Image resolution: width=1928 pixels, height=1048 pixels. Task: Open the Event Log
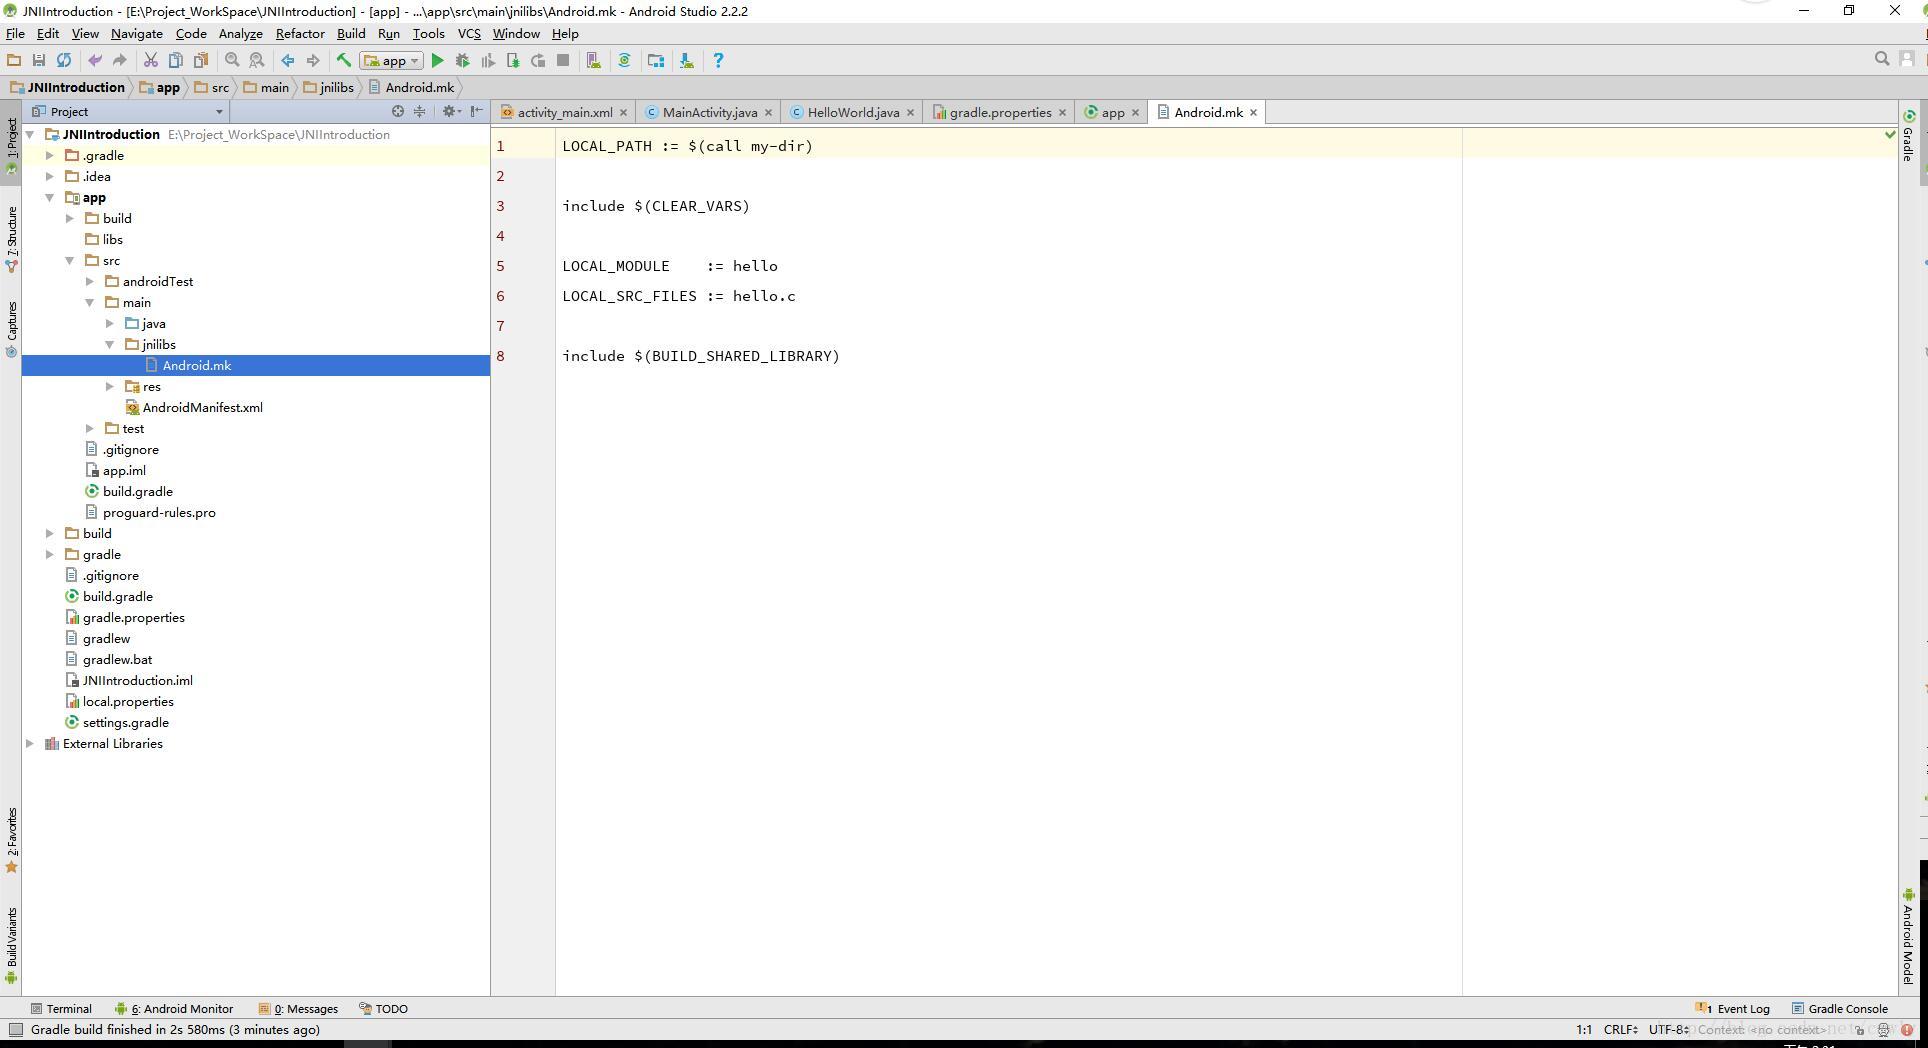pyautogui.click(x=1733, y=1008)
